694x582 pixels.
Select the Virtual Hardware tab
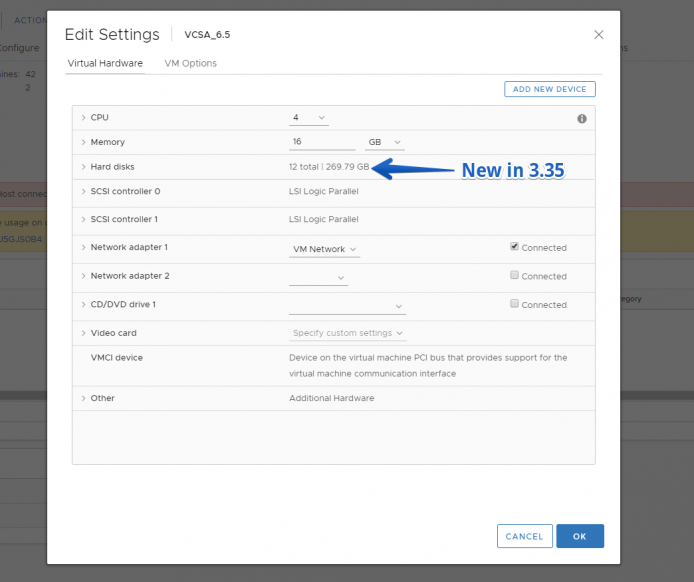(x=105, y=63)
